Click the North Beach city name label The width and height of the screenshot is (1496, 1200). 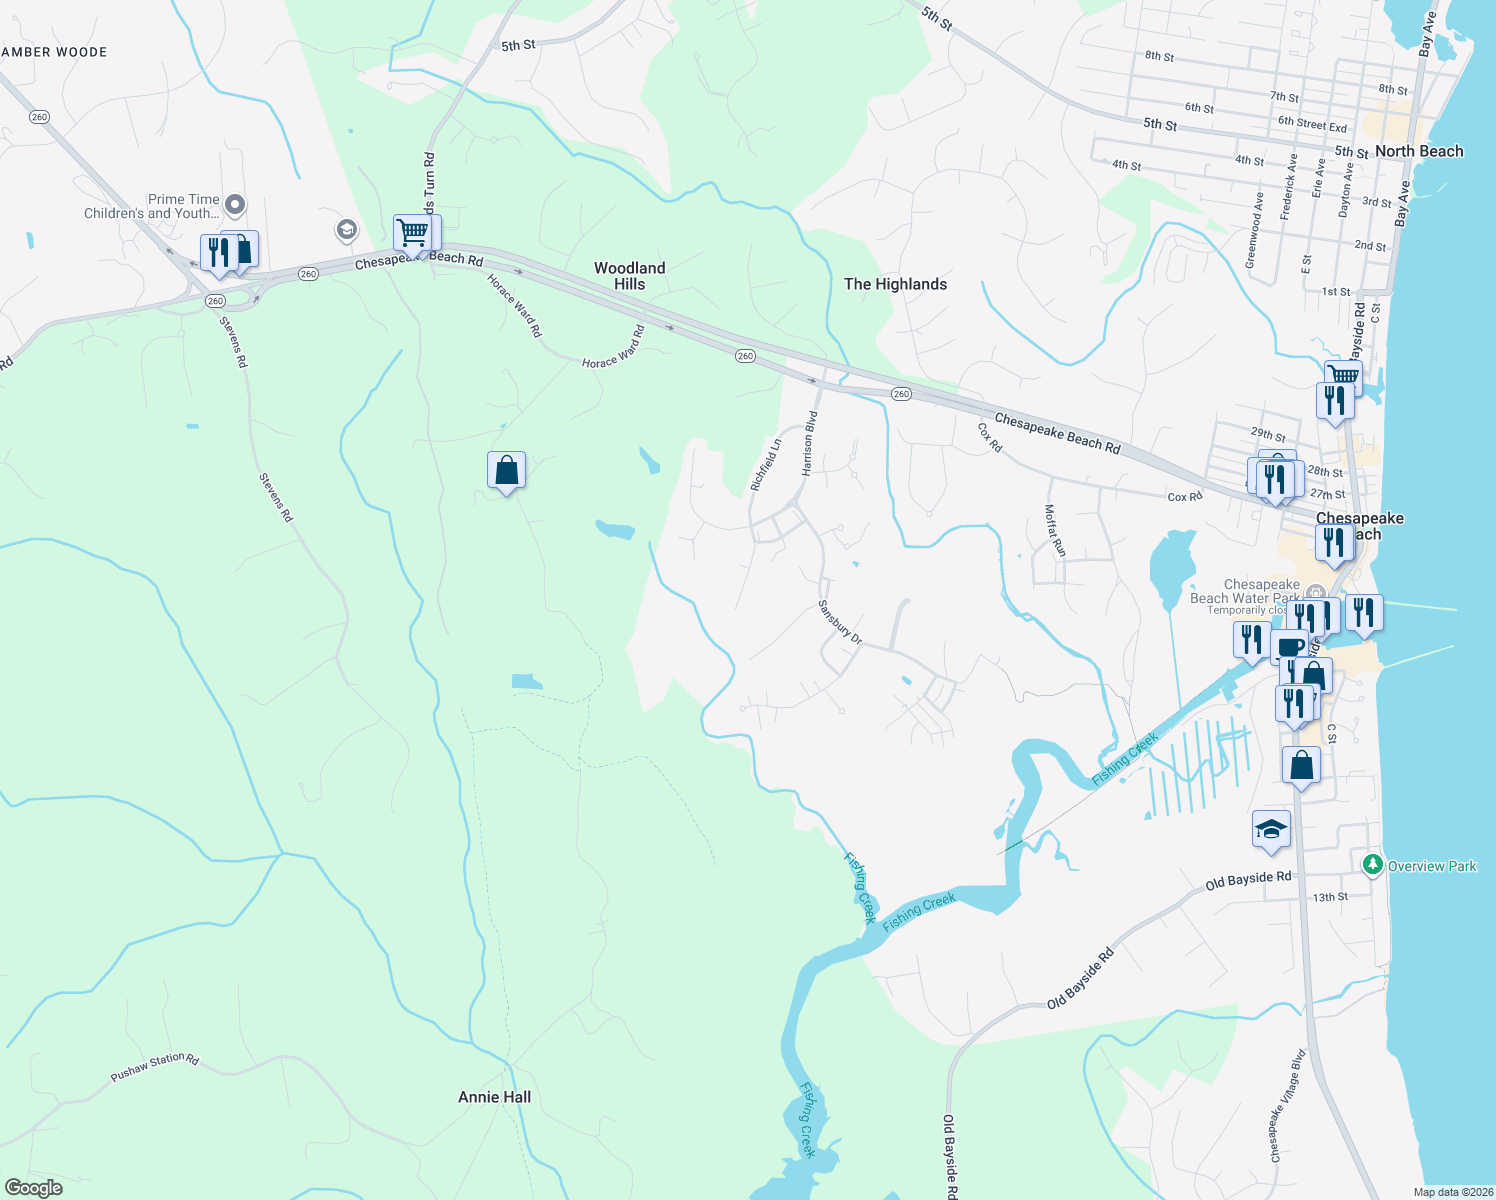pyautogui.click(x=1420, y=151)
